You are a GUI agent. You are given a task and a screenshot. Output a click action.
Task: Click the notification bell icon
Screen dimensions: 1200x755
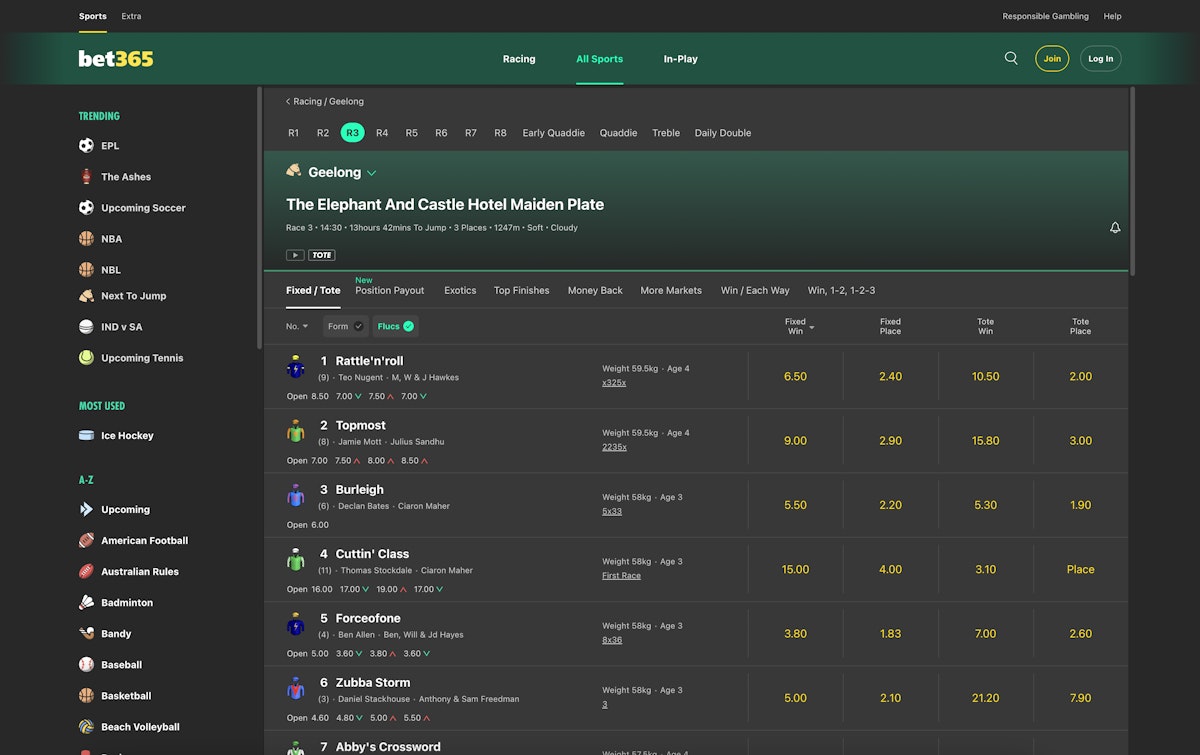pos(1115,228)
